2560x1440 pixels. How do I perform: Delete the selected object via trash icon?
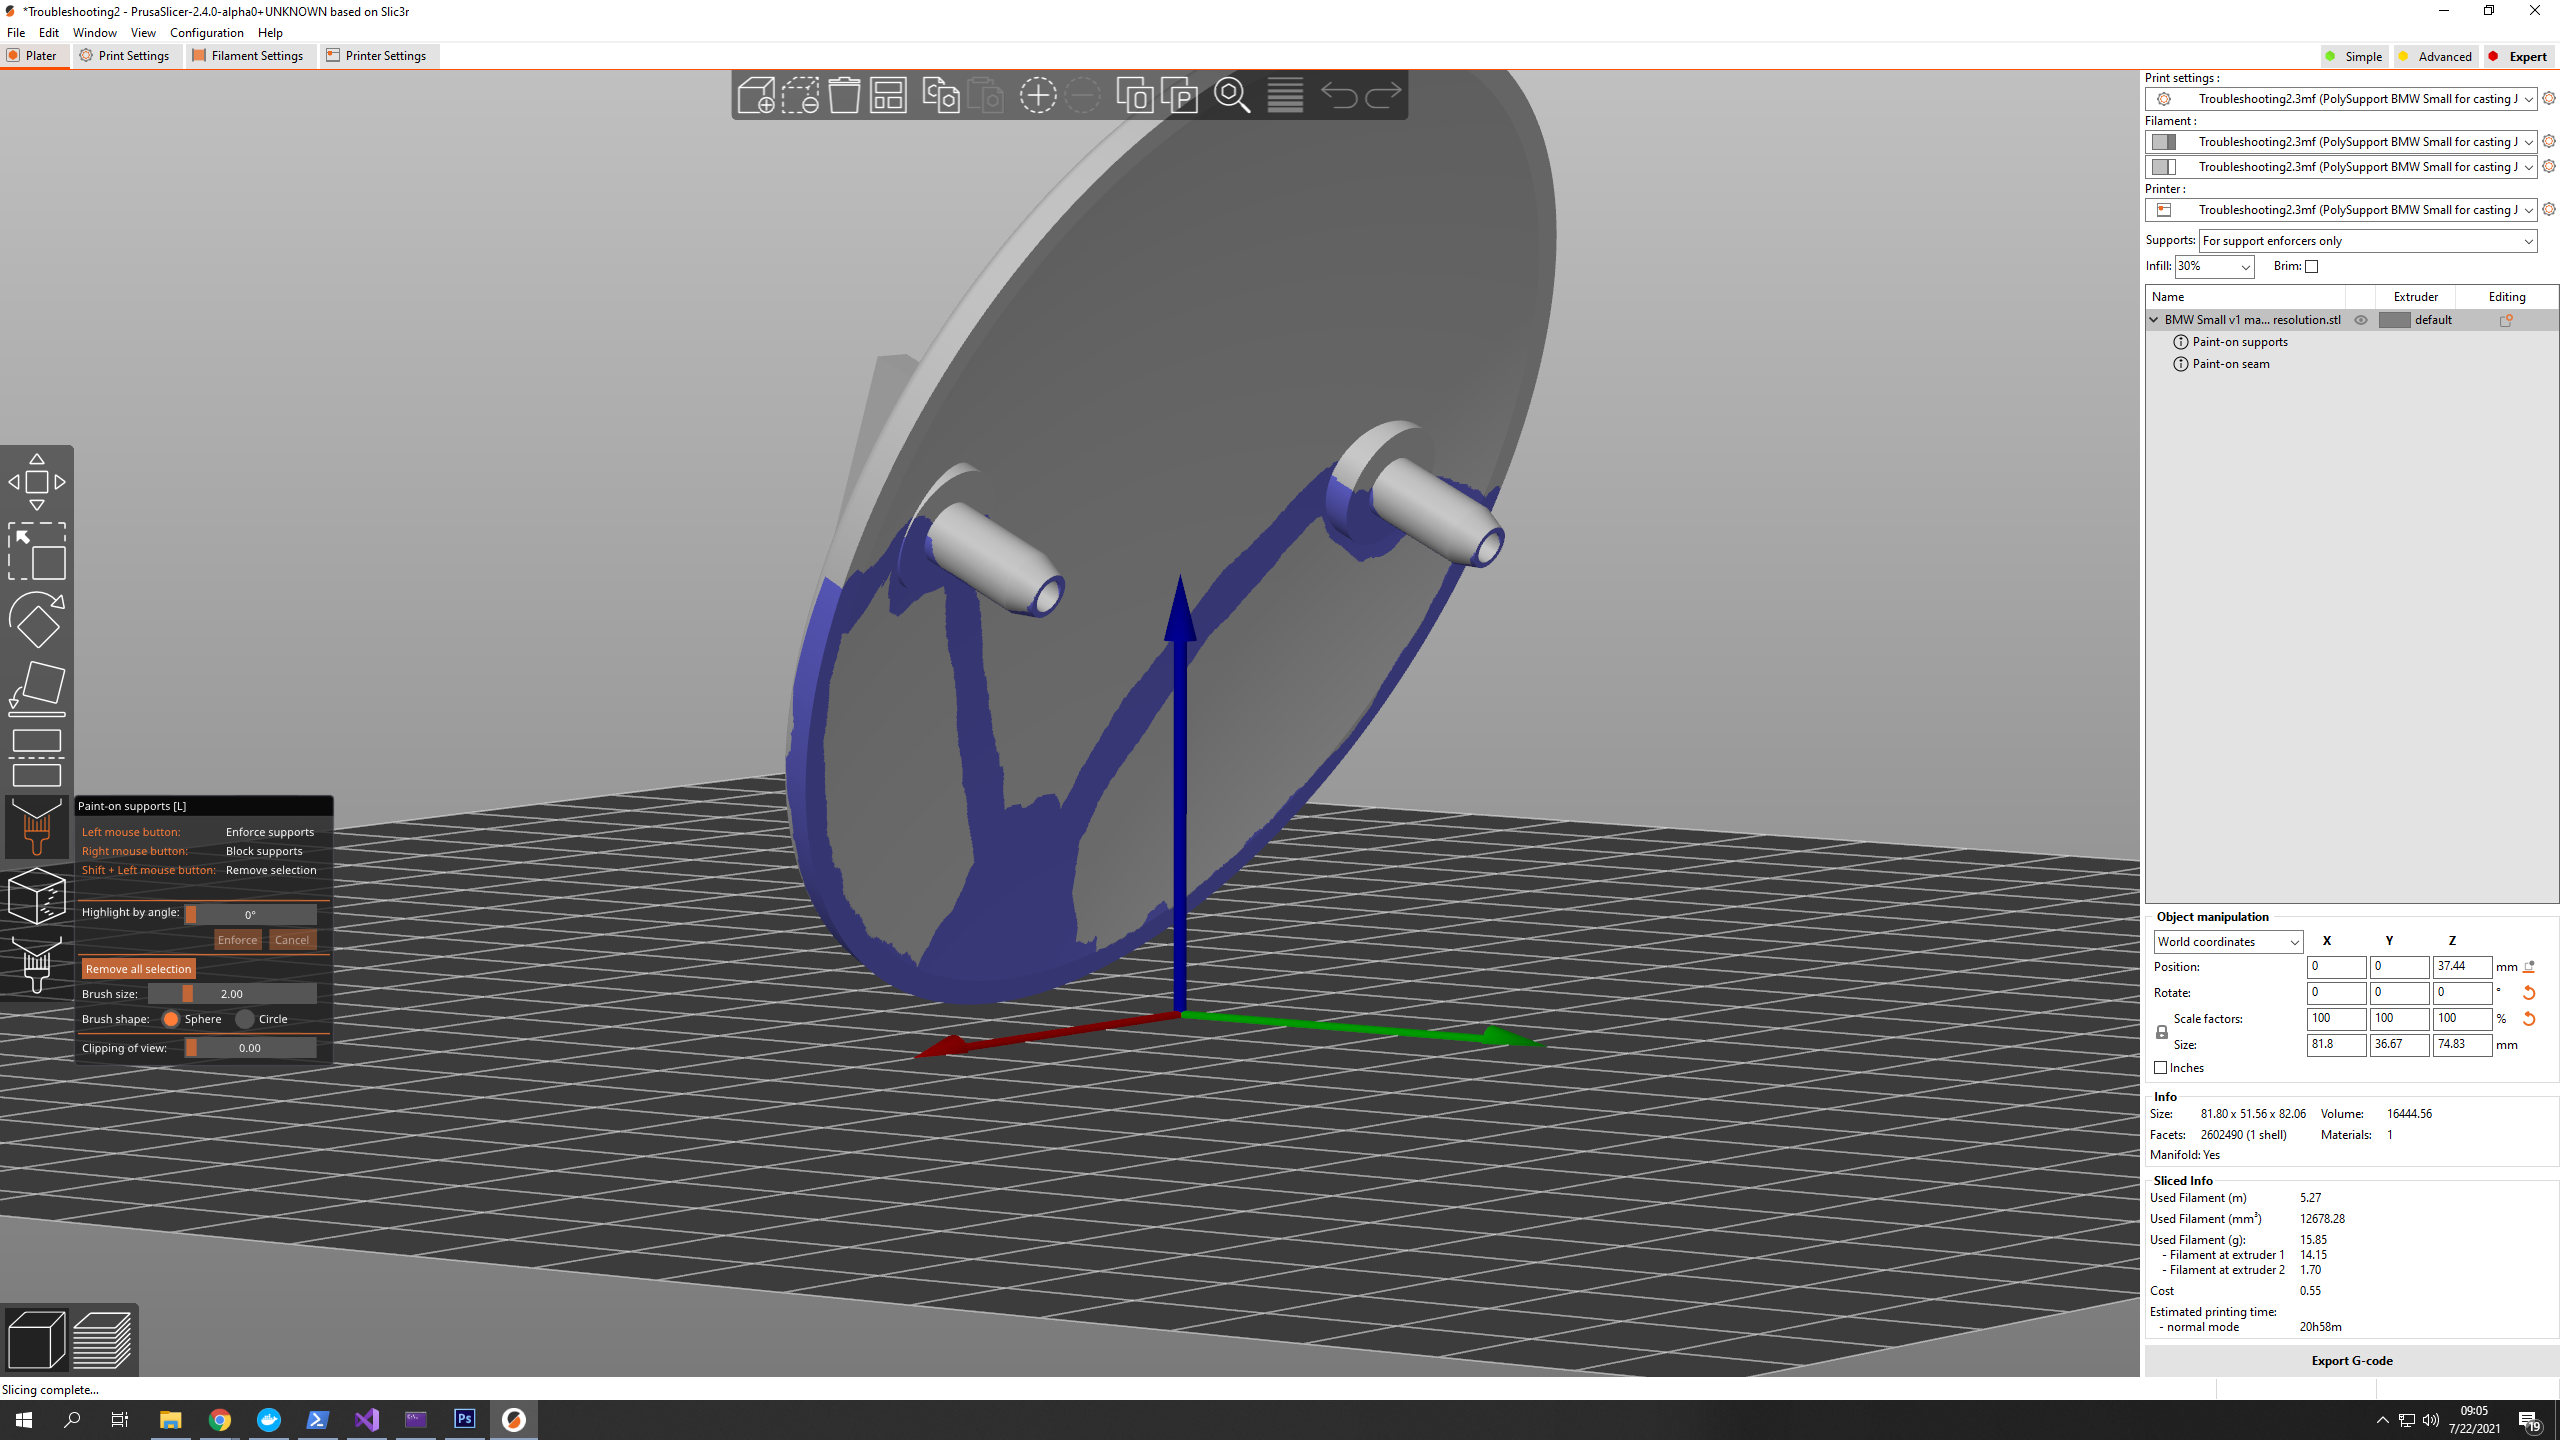coord(845,95)
